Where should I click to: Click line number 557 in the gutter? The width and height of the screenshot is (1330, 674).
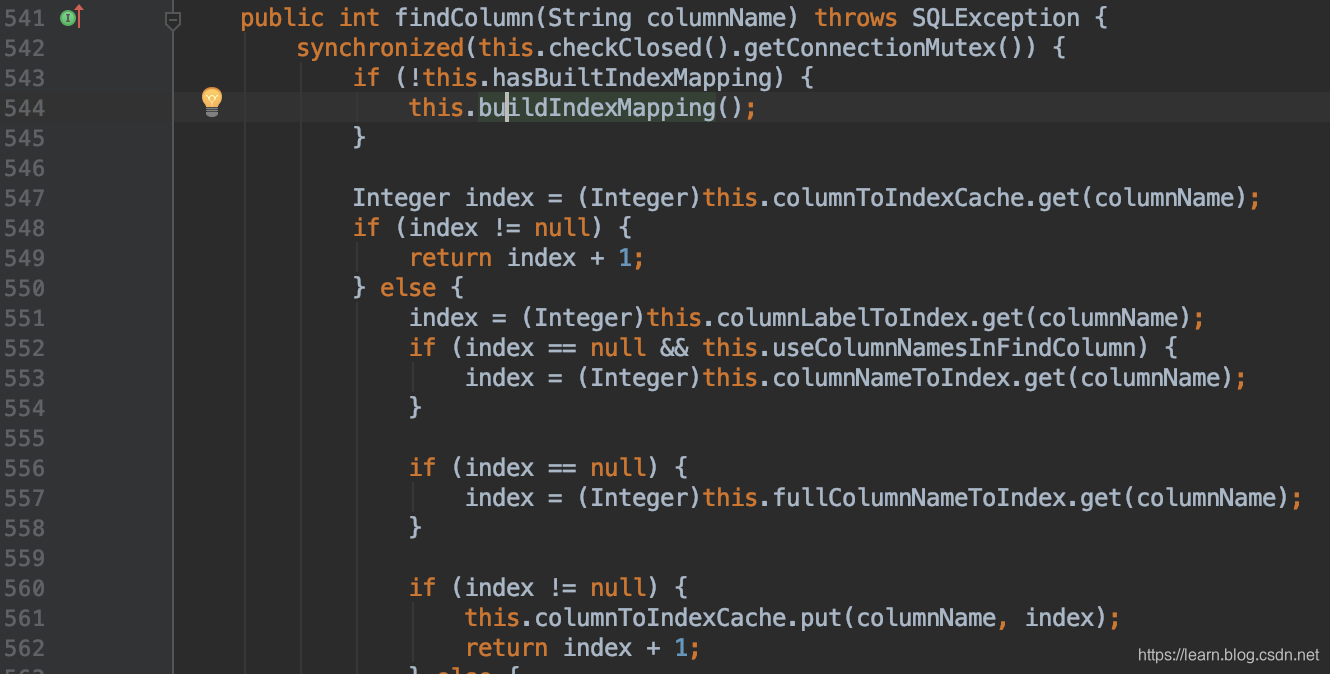click(24, 498)
